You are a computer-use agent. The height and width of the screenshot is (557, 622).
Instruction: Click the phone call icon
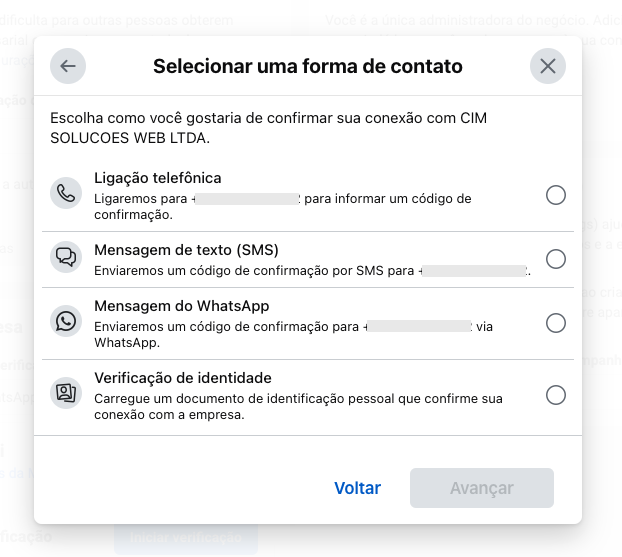click(x=66, y=194)
